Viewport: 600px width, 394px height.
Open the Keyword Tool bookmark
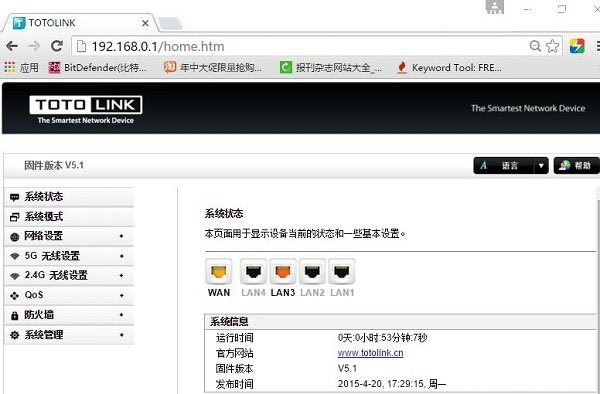pos(450,68)
